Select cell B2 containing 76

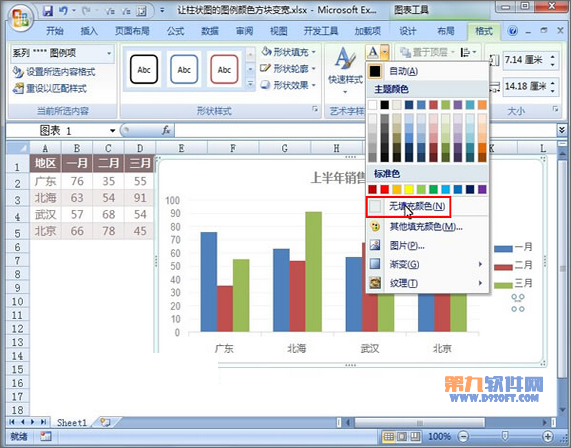(x=77, y=181)
